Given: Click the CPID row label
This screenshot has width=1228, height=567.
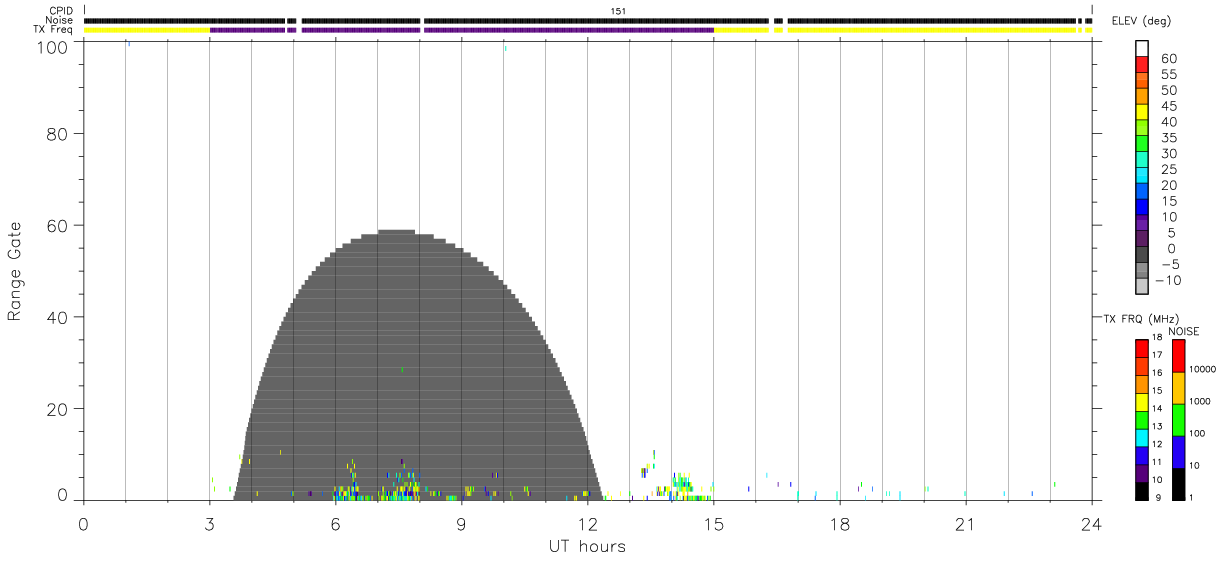Looking at the screenshot, I should click(x=62, y=10).
